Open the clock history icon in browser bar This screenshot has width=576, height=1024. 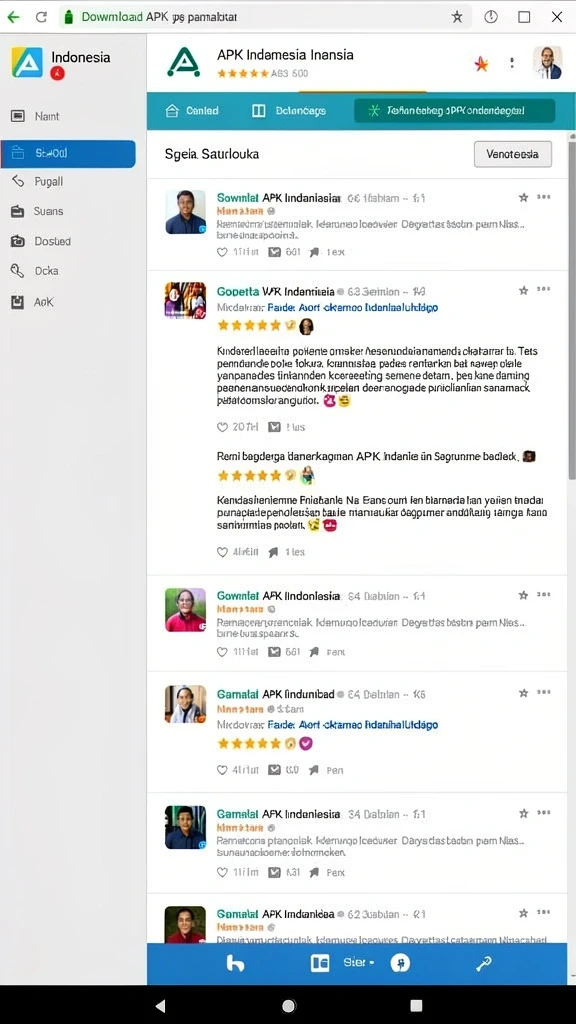click(x=491, y=17)
